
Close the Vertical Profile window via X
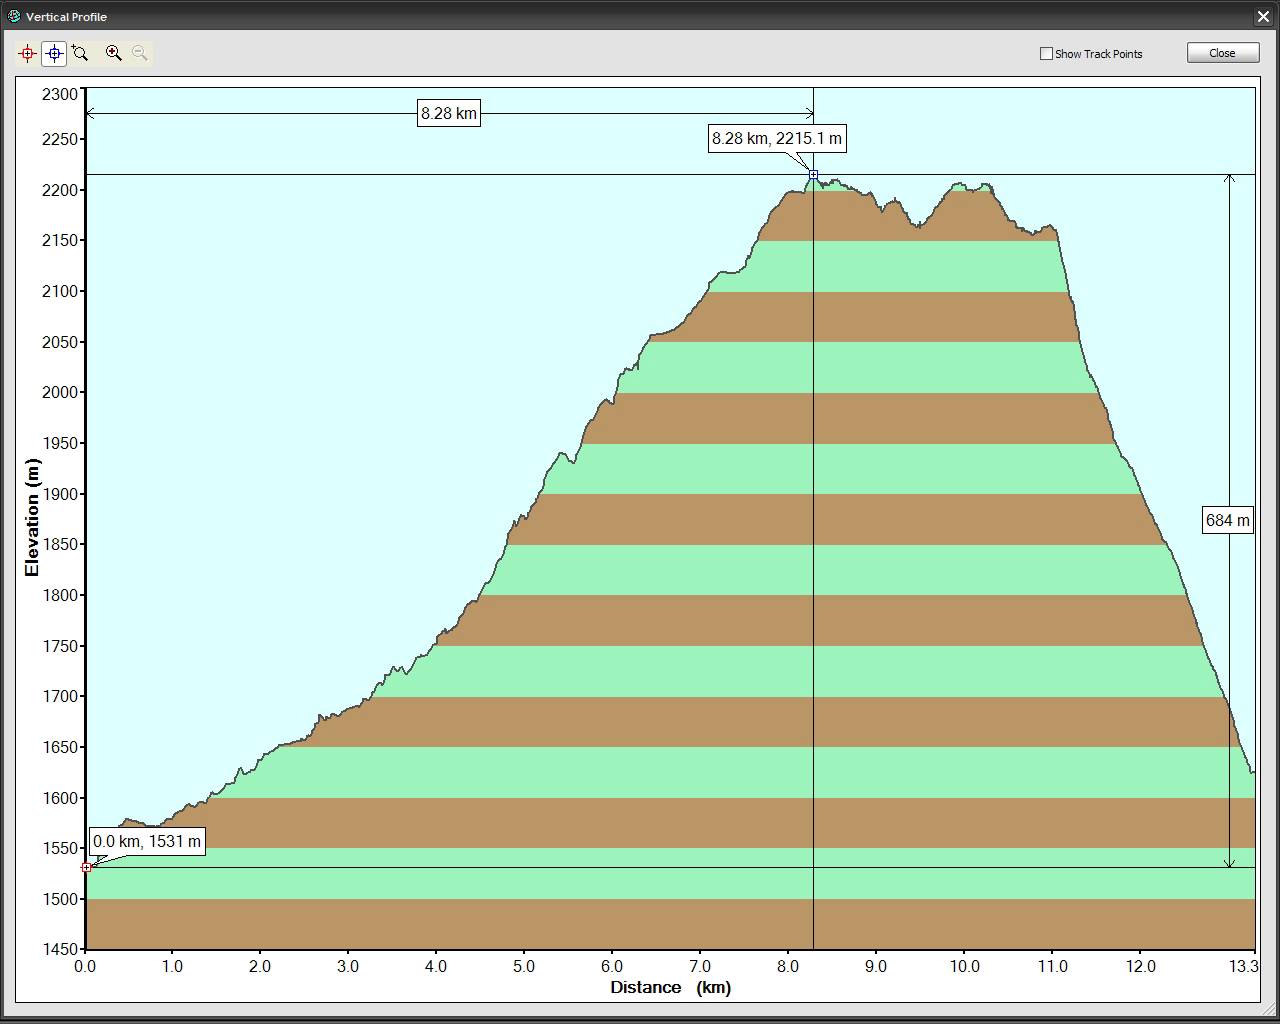point(1264,17)
